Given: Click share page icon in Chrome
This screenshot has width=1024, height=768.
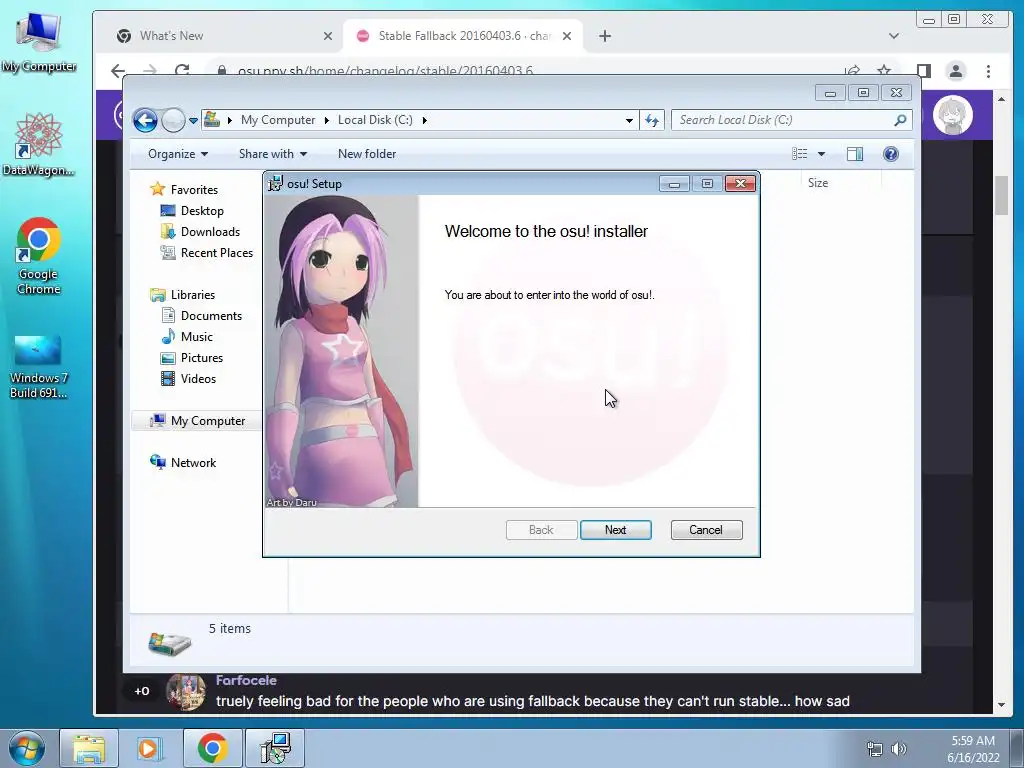Looking at the screenshot, I should click(852, 71).
